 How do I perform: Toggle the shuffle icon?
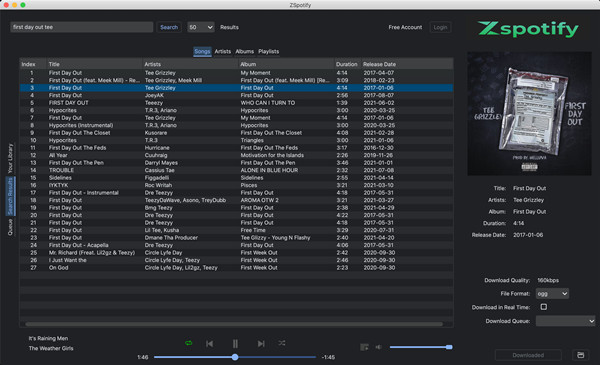click(x=282, y=343)
